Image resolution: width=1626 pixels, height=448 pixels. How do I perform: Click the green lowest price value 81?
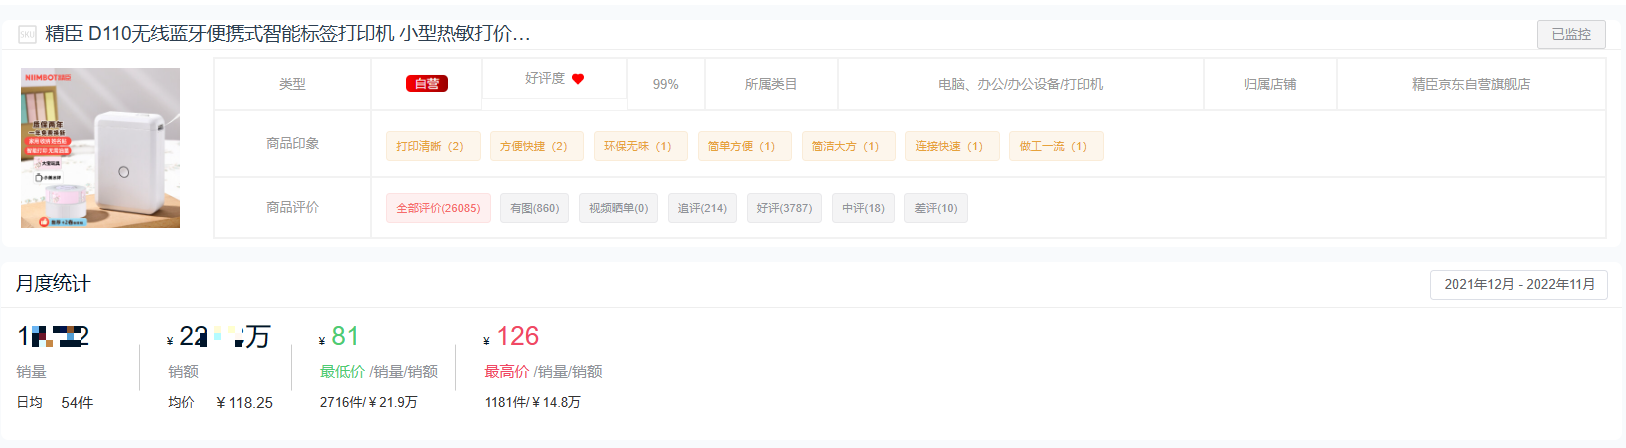(x=345, y=336)
